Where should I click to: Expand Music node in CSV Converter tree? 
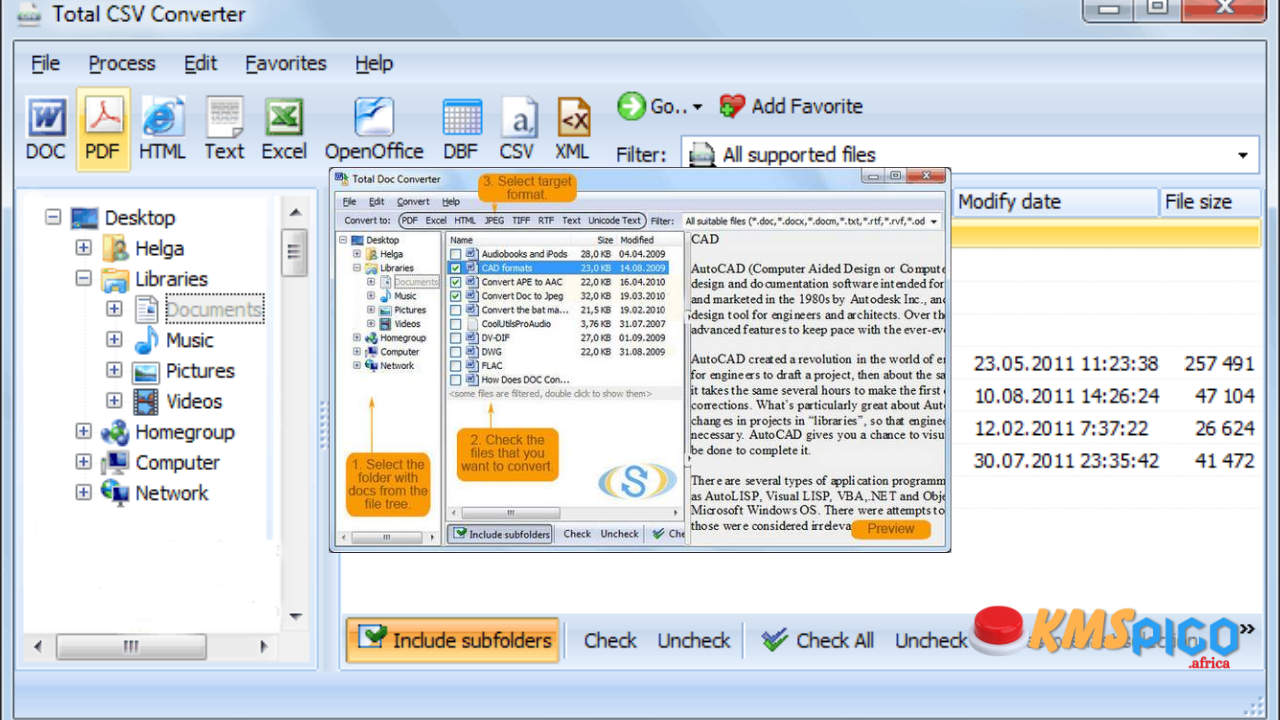[114, 340]
